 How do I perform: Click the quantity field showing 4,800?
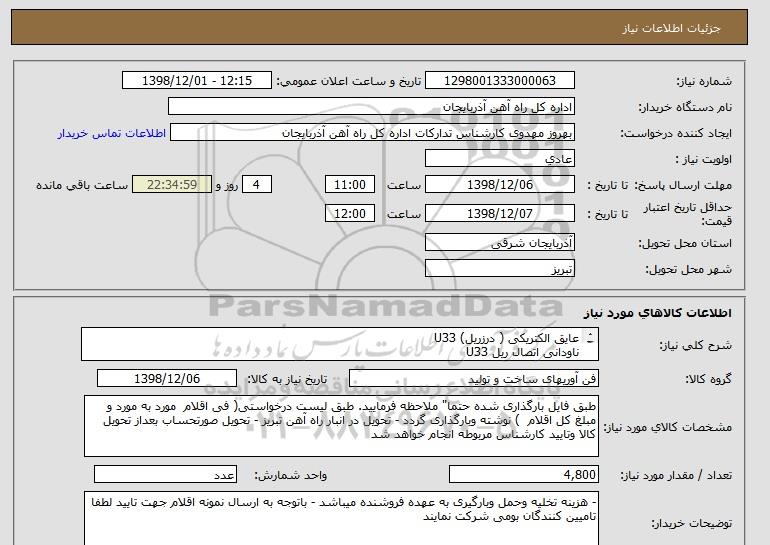point(524,475)
